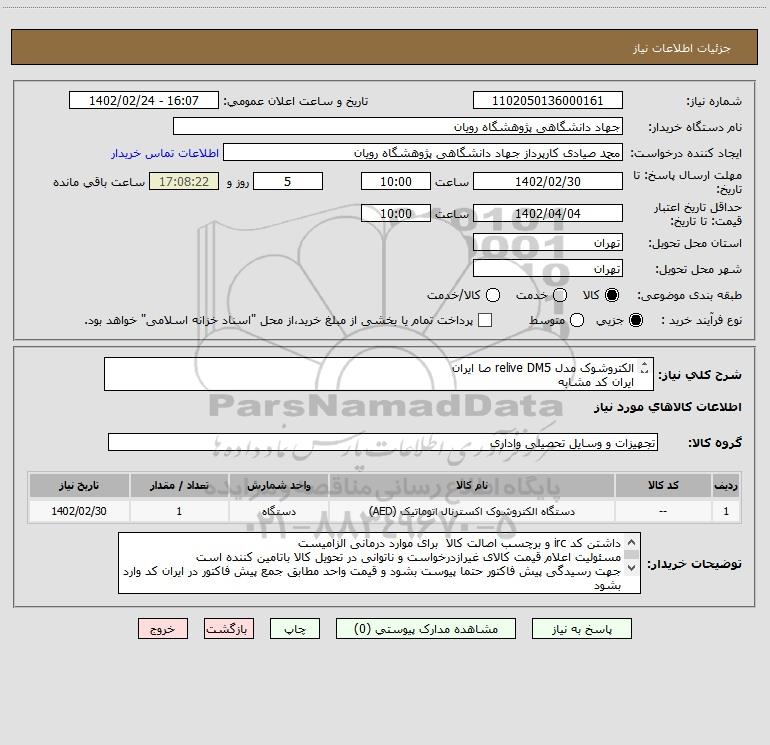Open اطلاعات تماس خریدار link
The width and height of the screenshot is (770, 745).
(x=165, y=153)
